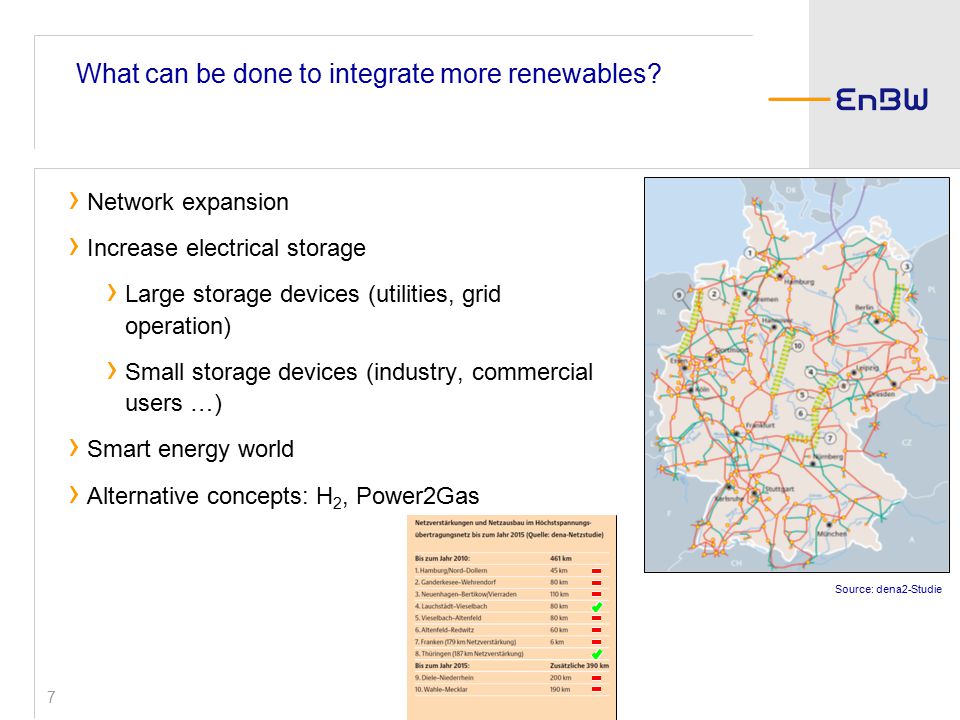Click the red status mark for Neuenhagen-Bertikow/Vierraden

tap(596, 594)
